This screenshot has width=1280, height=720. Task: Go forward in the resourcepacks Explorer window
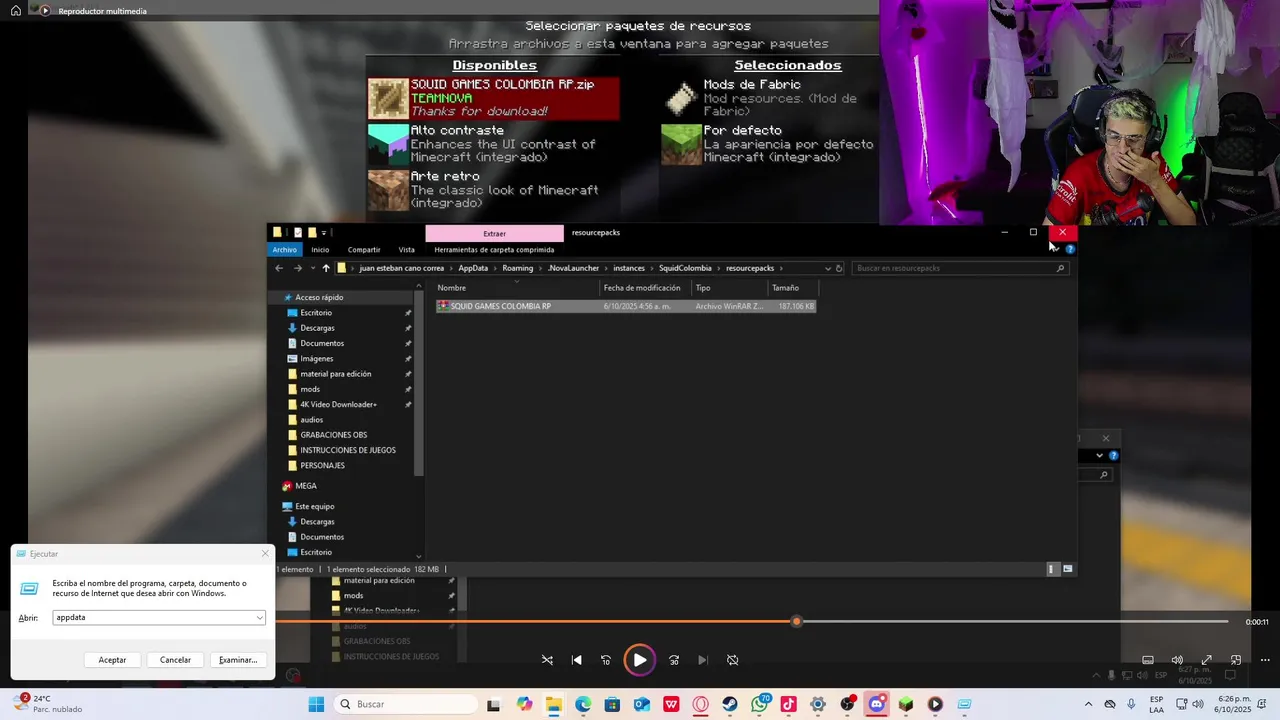pyautogui.click(x=298, y=268)
